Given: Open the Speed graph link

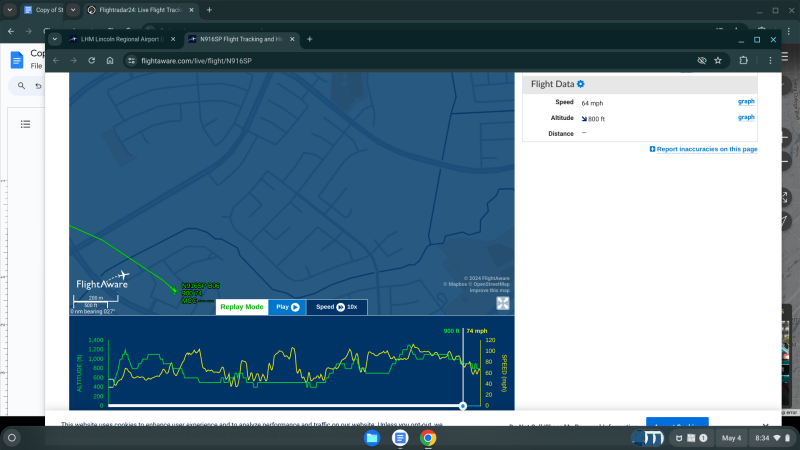Looking at the screenshot, I should pos(746,101).
